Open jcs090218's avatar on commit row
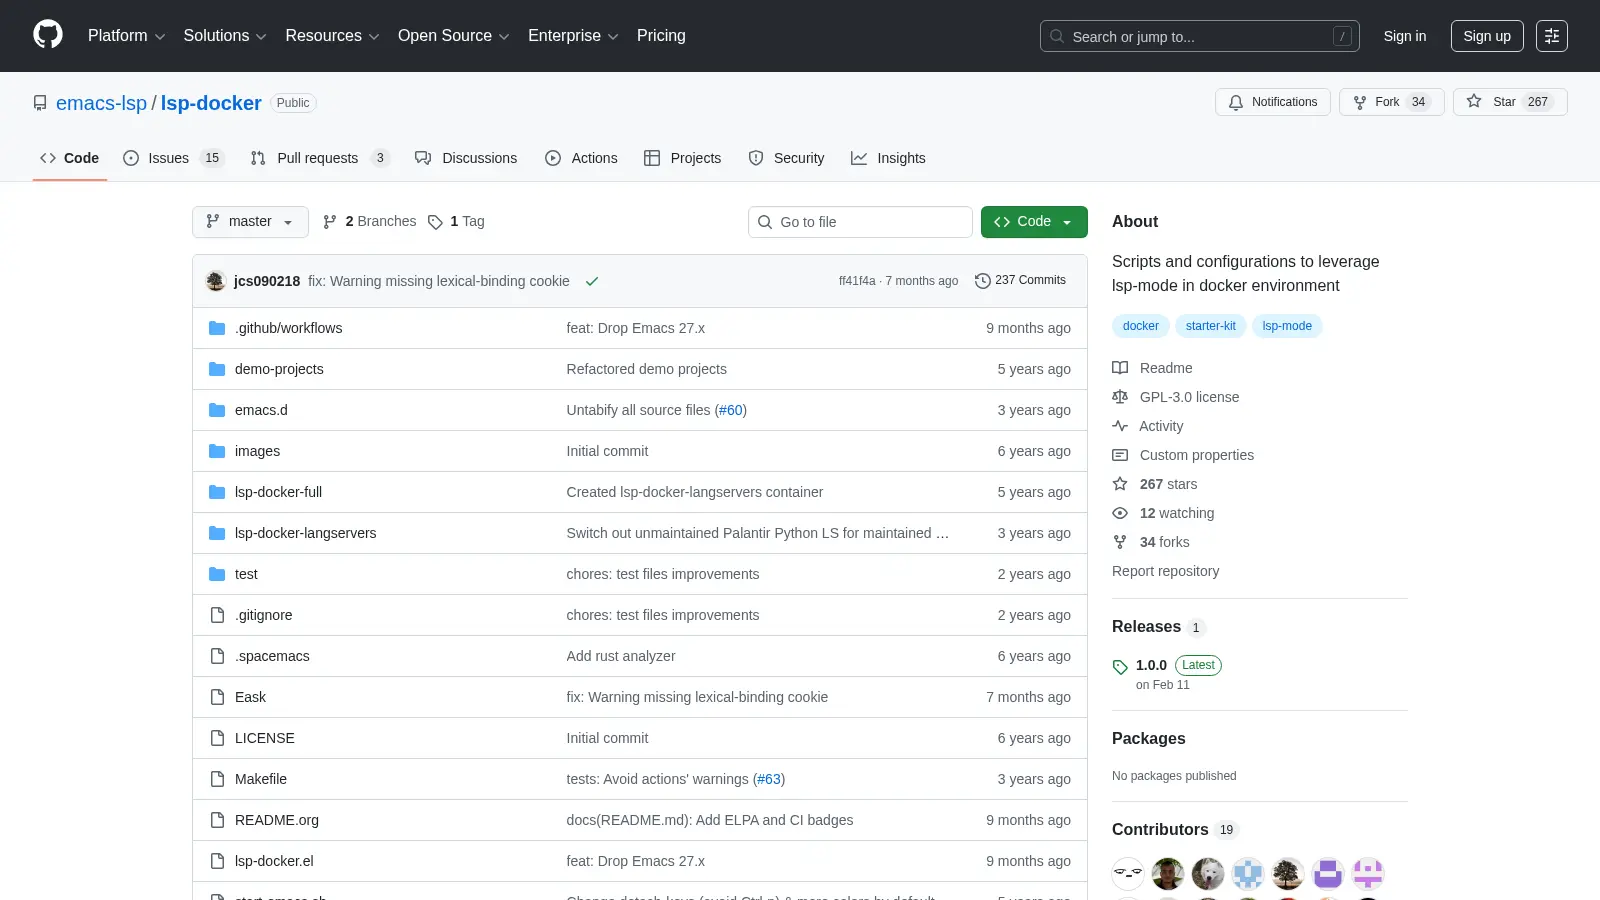Screen dimensions: 1600x900 pyautogui.click(x=216, y=281)
